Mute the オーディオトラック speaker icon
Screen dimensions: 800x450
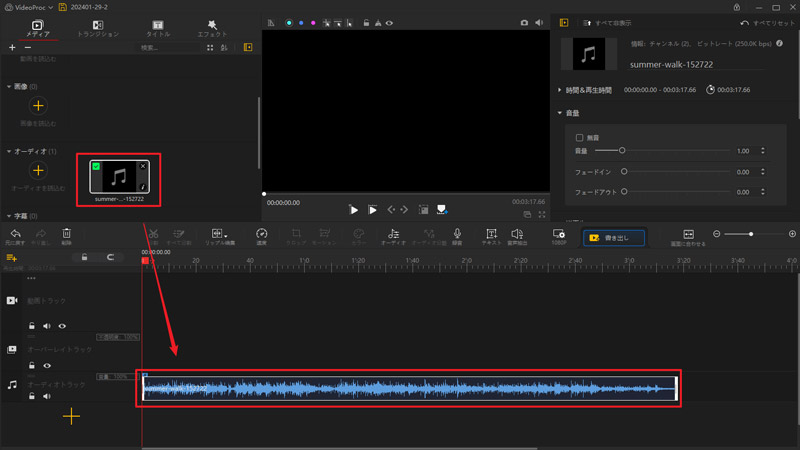tap(47, 396)
